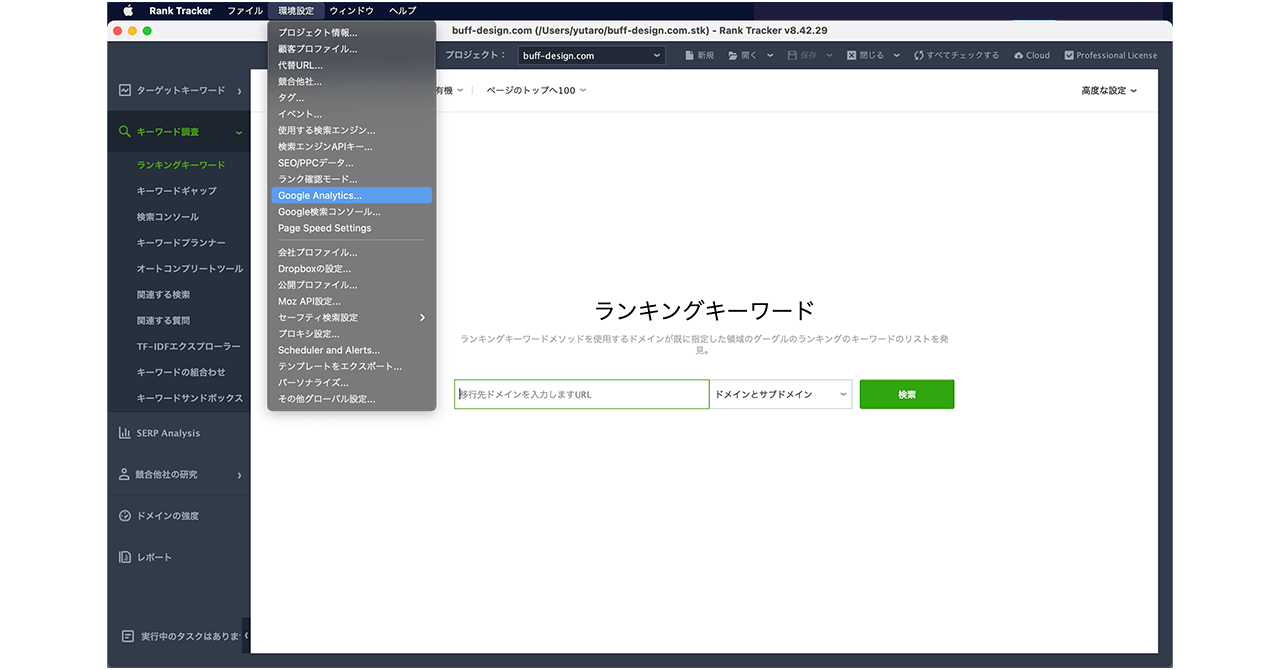Click the running tasks icon at sidebar bottom
Screen dimensions: 1280x670
pyautogui.click(x=127, y=636)
